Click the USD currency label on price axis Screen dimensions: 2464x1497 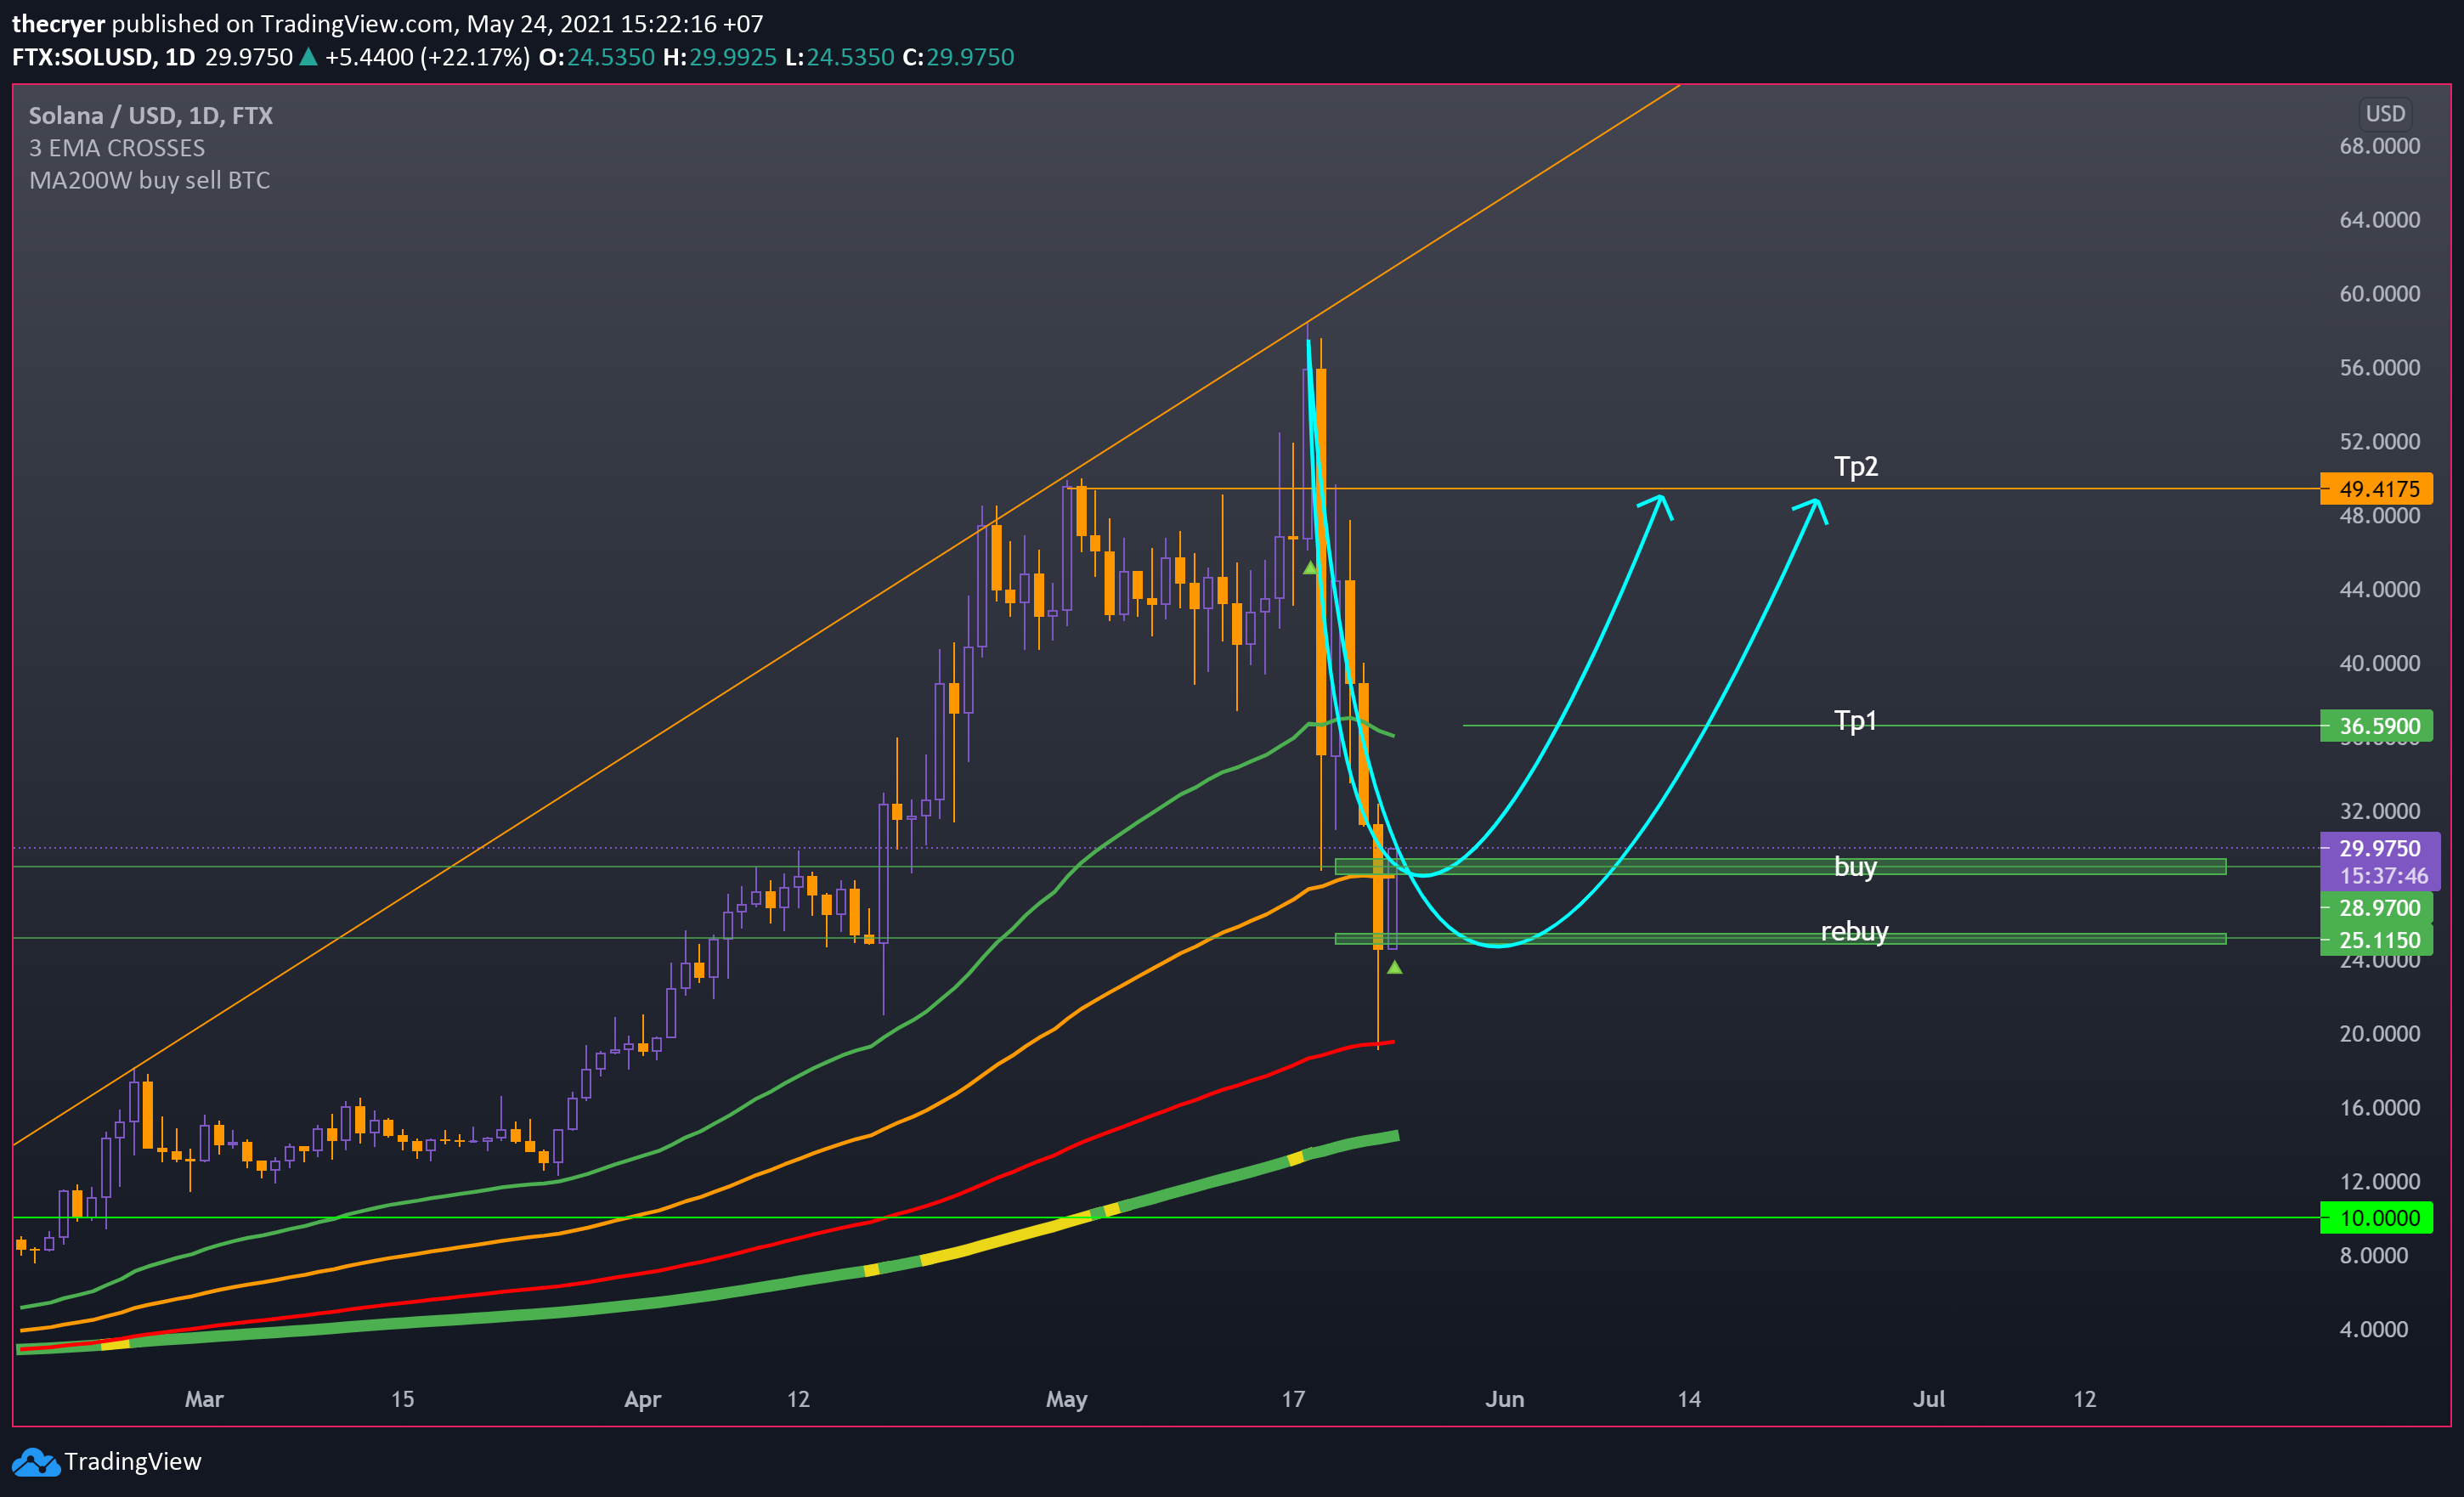2385,114
